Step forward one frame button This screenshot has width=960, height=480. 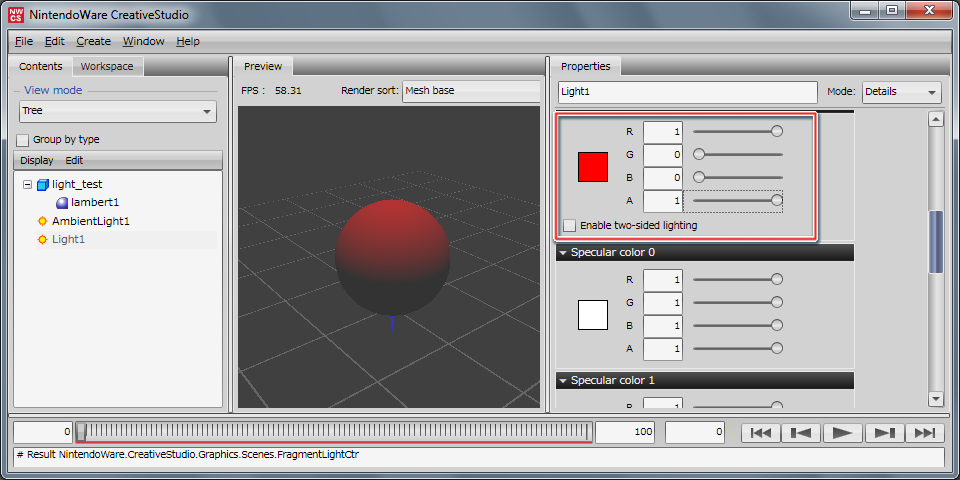coord(884,432)
